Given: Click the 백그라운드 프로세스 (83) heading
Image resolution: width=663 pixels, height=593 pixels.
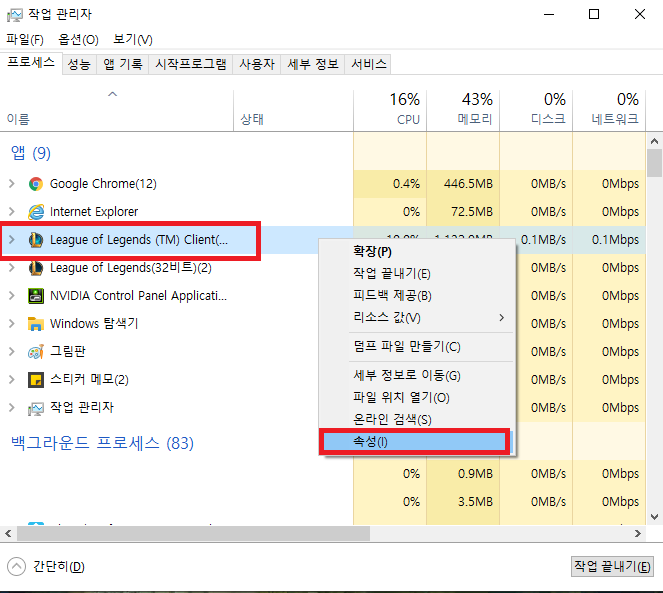Looking at the screenshot, I should click(x=102, y=443).
